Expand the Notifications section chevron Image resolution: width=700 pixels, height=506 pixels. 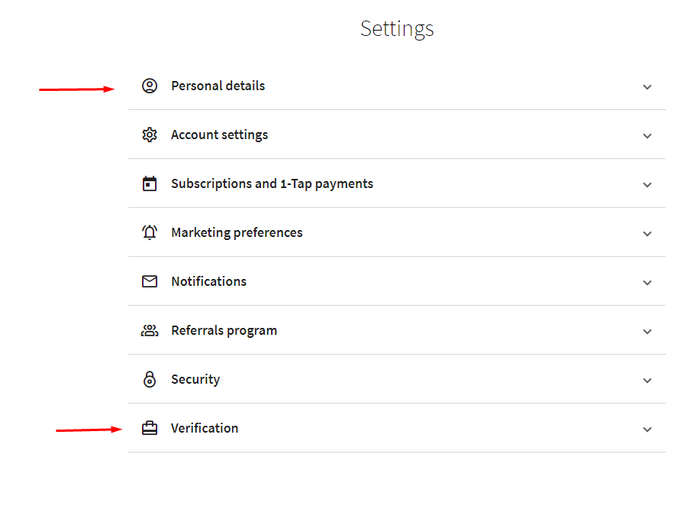[x=647, y=283]
